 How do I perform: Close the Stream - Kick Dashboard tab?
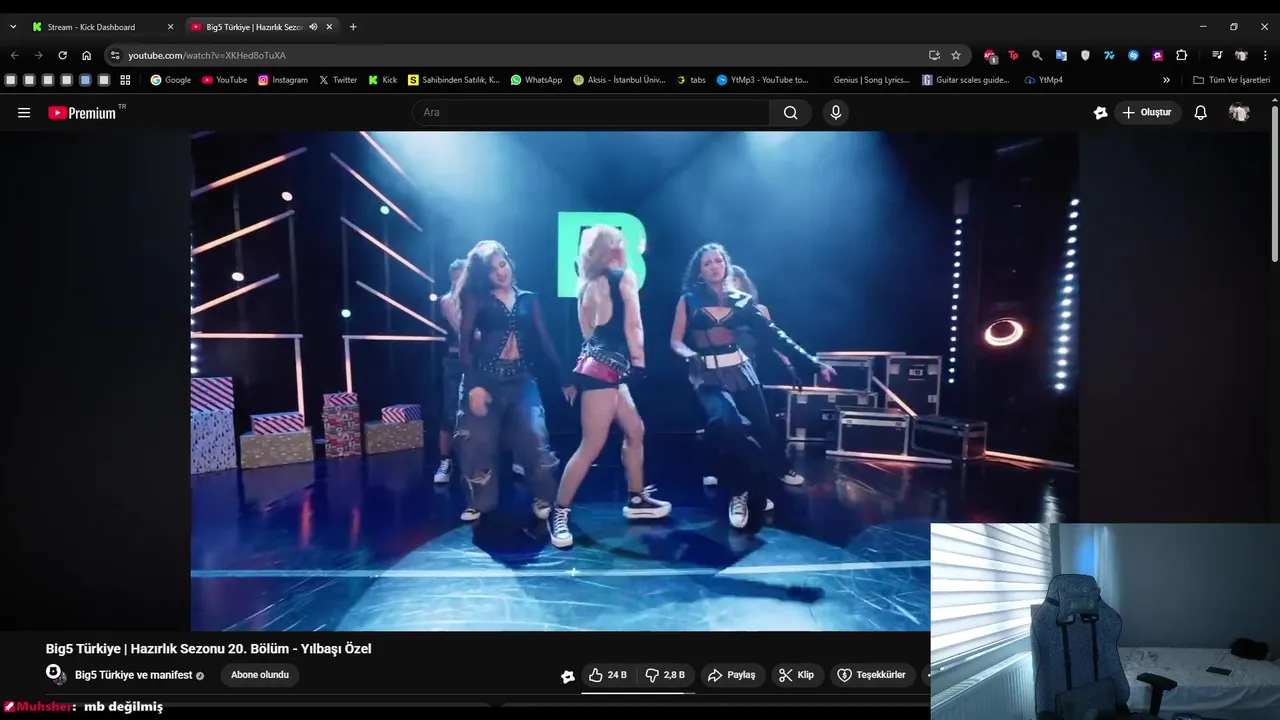[x=170, y=27]
